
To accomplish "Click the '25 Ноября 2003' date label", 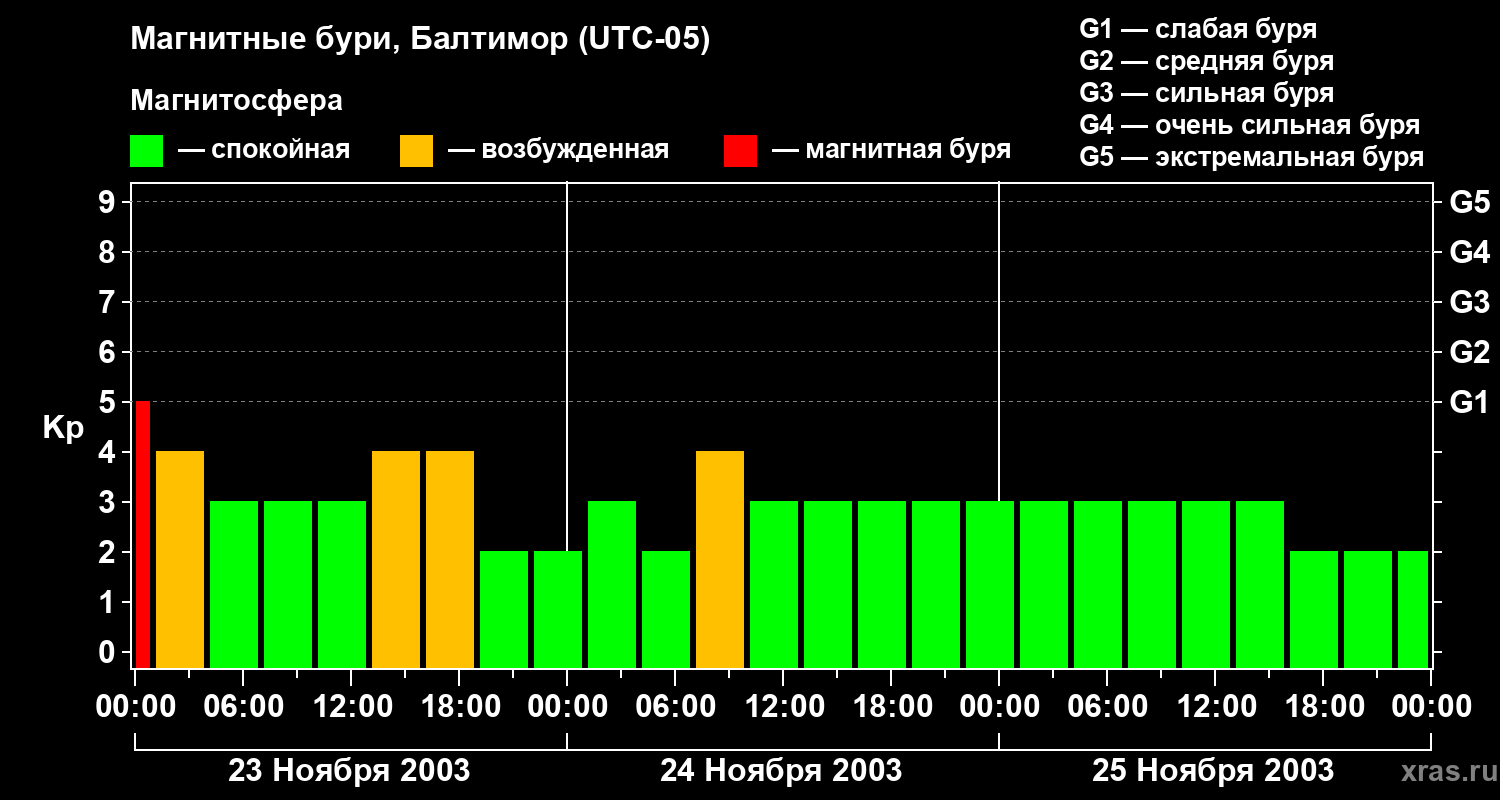I will pos(1213,771).
